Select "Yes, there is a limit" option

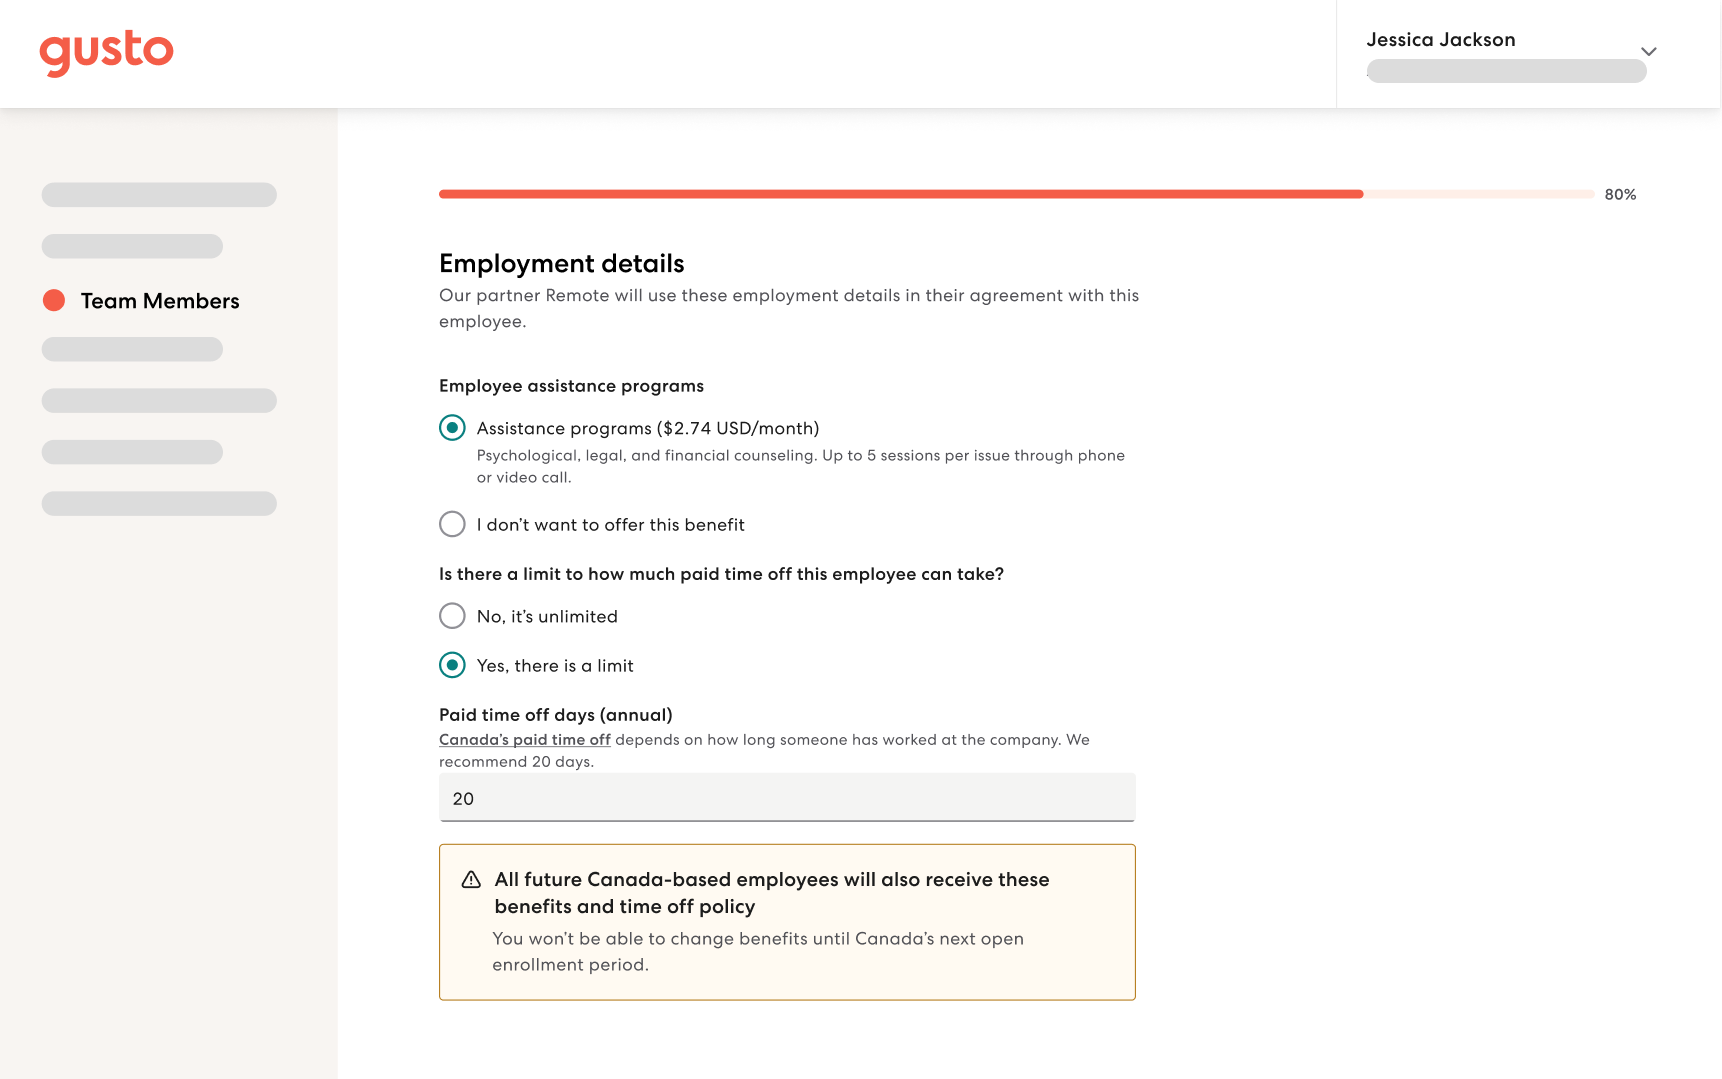452,665
